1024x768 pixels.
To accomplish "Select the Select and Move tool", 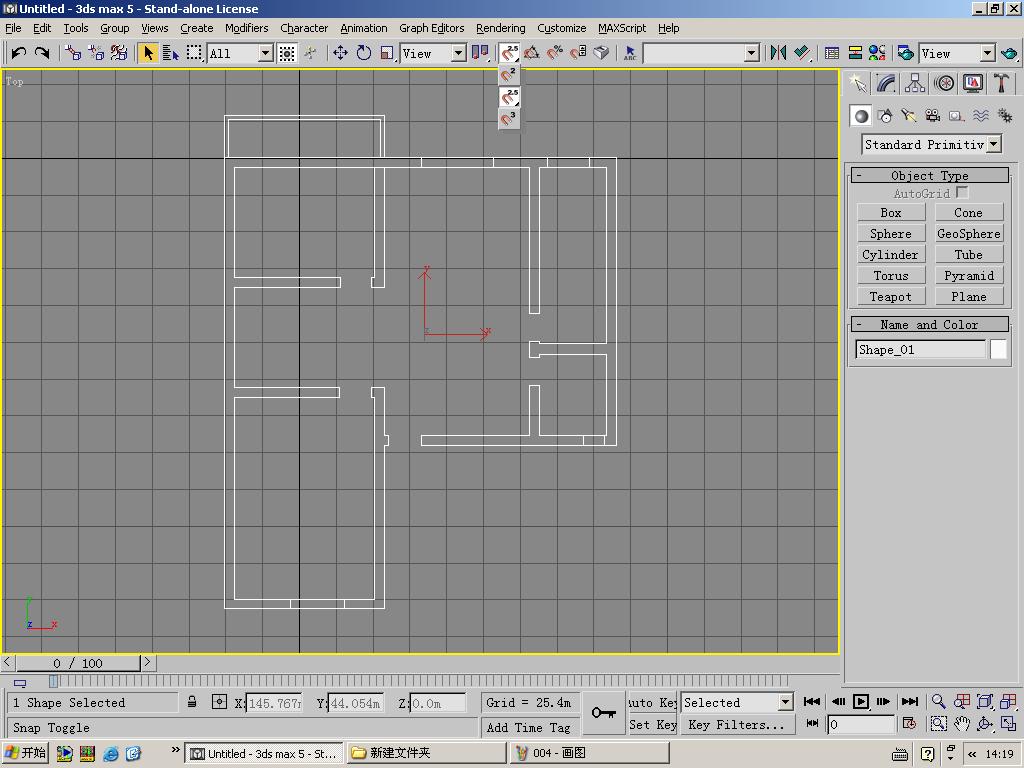I will click(x=340, y=53).
